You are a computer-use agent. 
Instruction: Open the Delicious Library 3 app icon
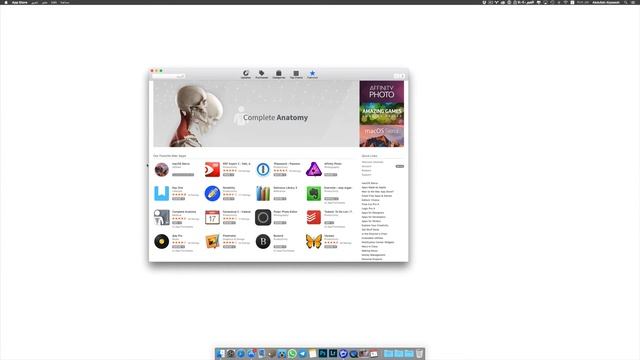tap(263, 193)
